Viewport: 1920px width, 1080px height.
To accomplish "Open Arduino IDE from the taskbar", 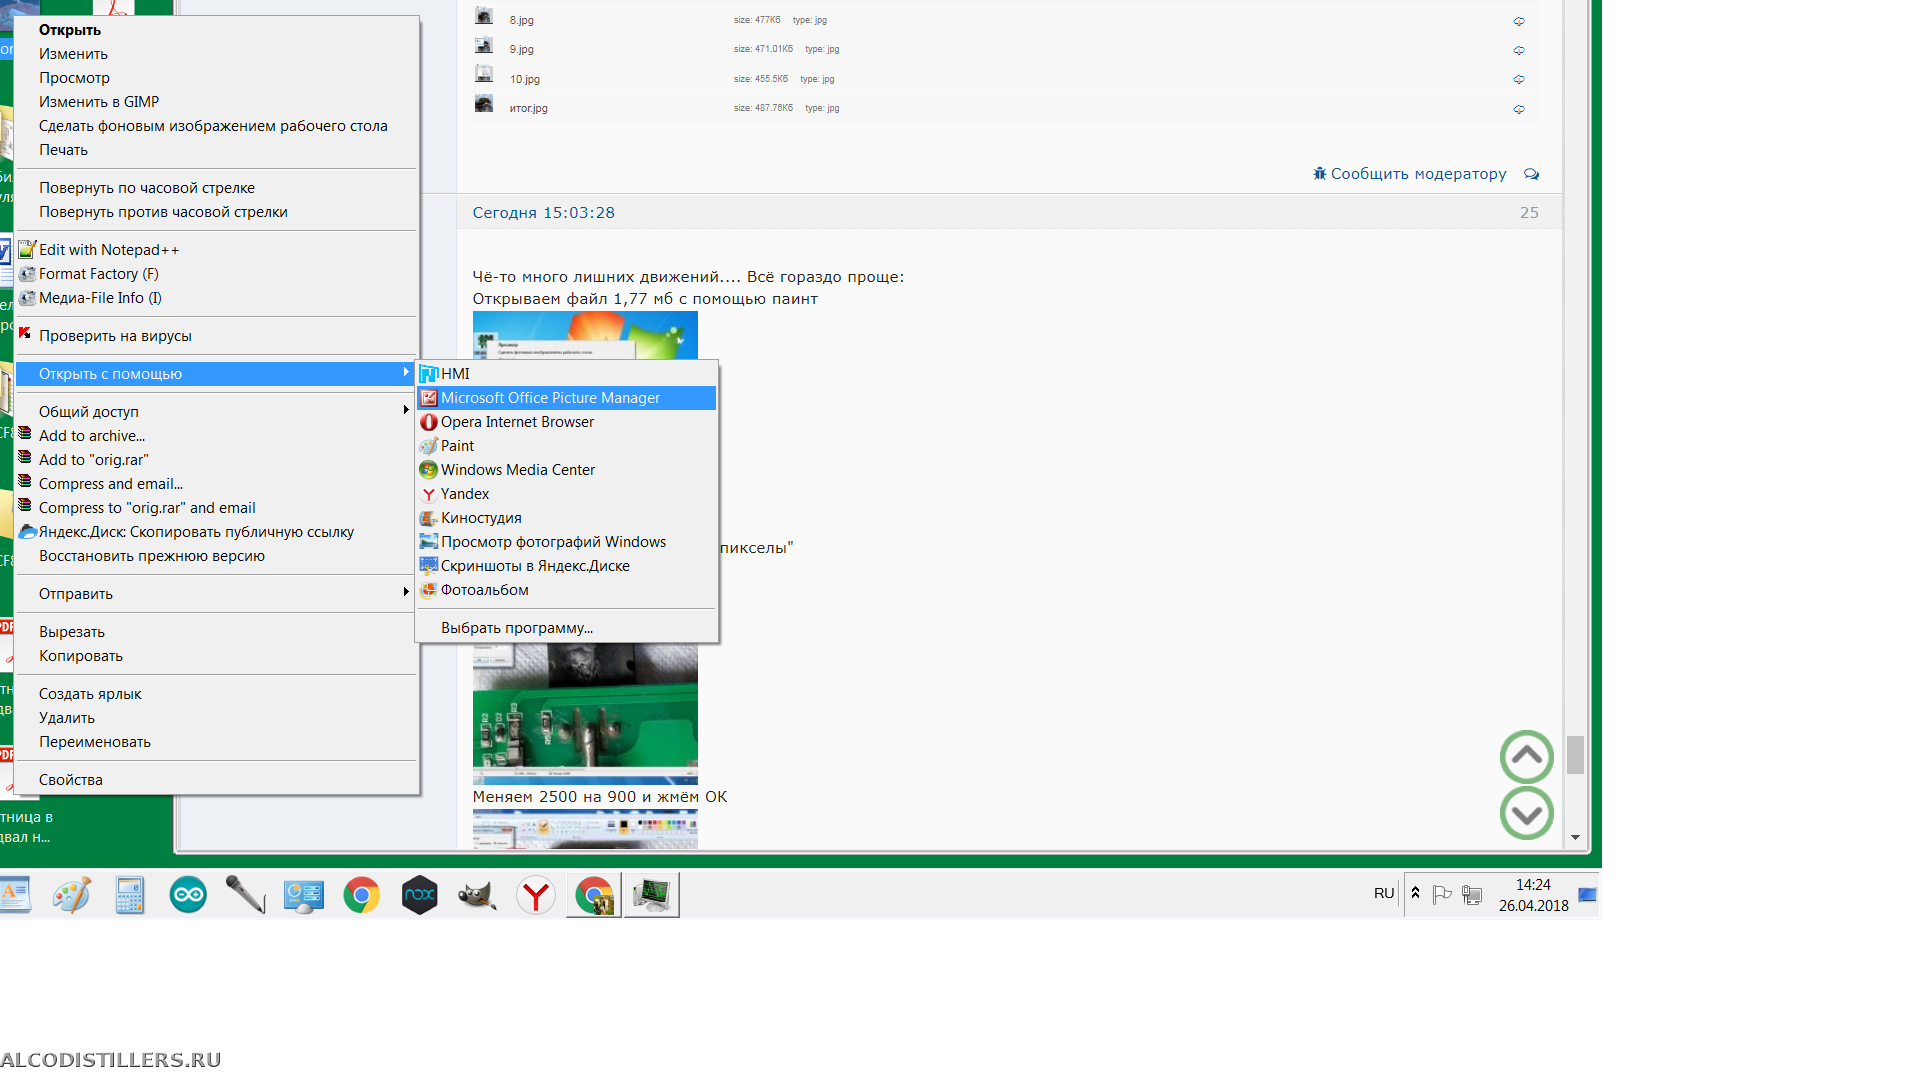I will click(x=188, y=895).
